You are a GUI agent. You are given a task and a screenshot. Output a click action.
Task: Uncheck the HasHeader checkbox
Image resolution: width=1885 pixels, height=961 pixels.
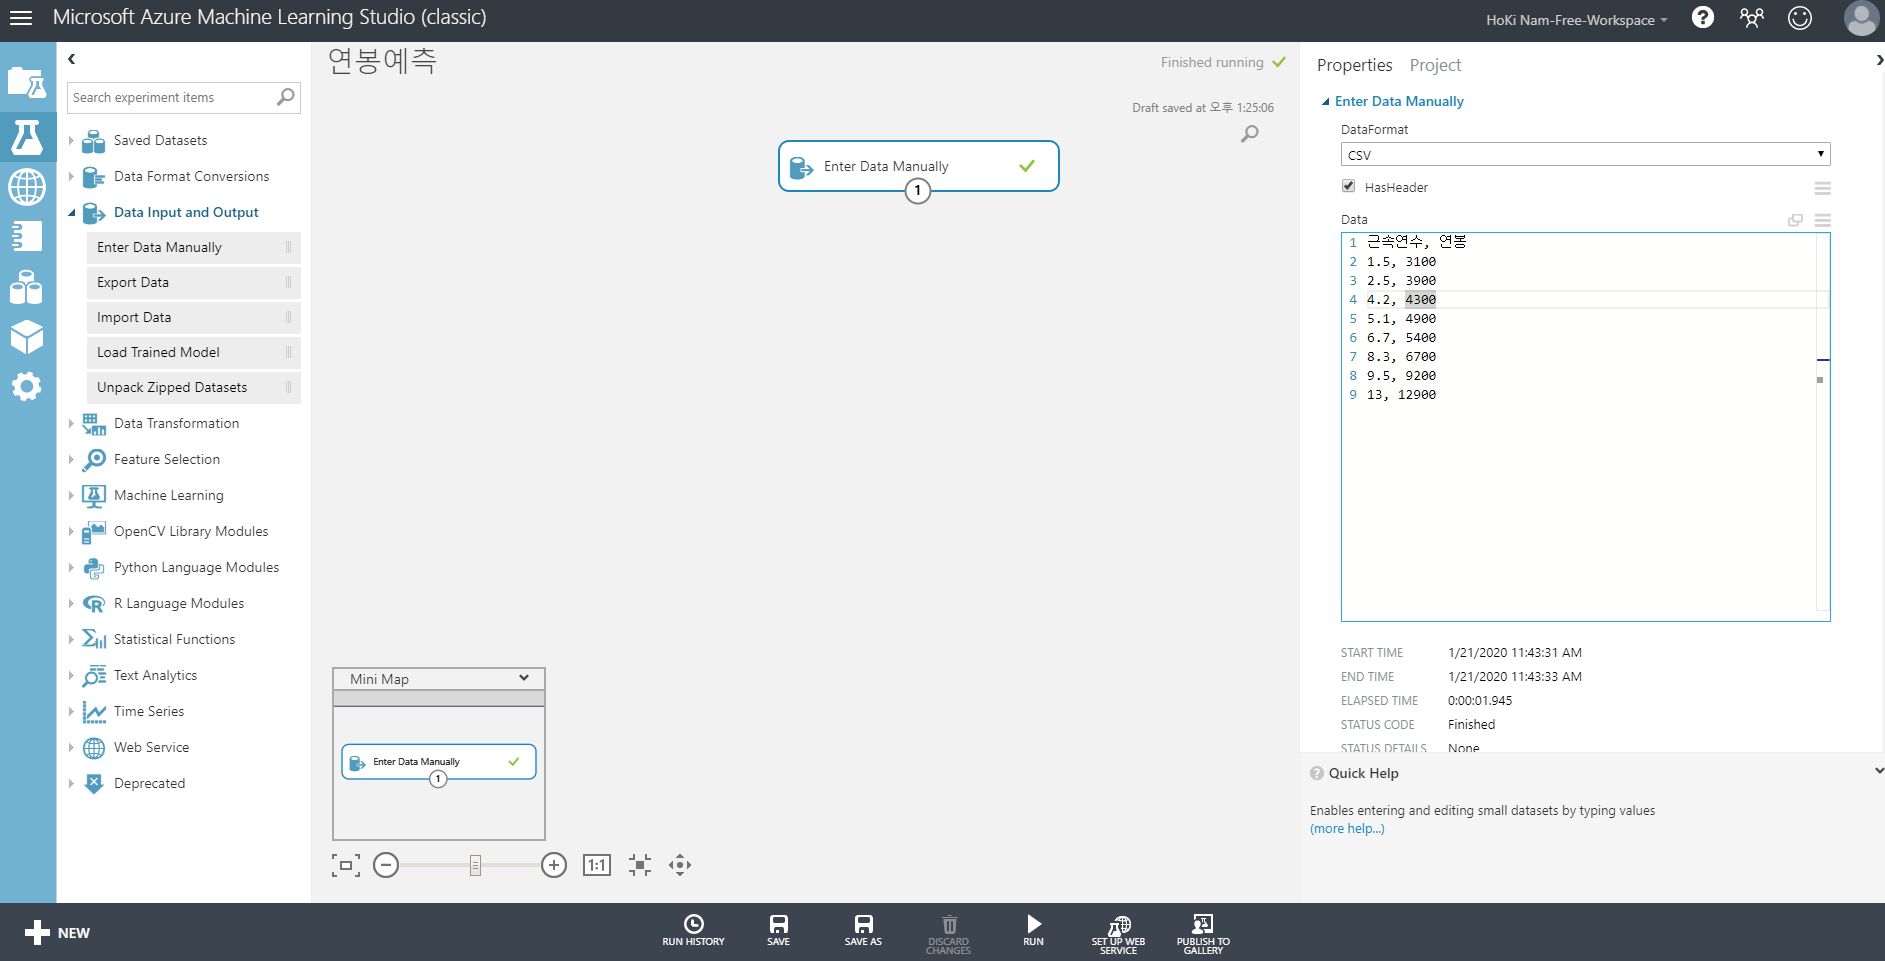tap(1348, 185)
